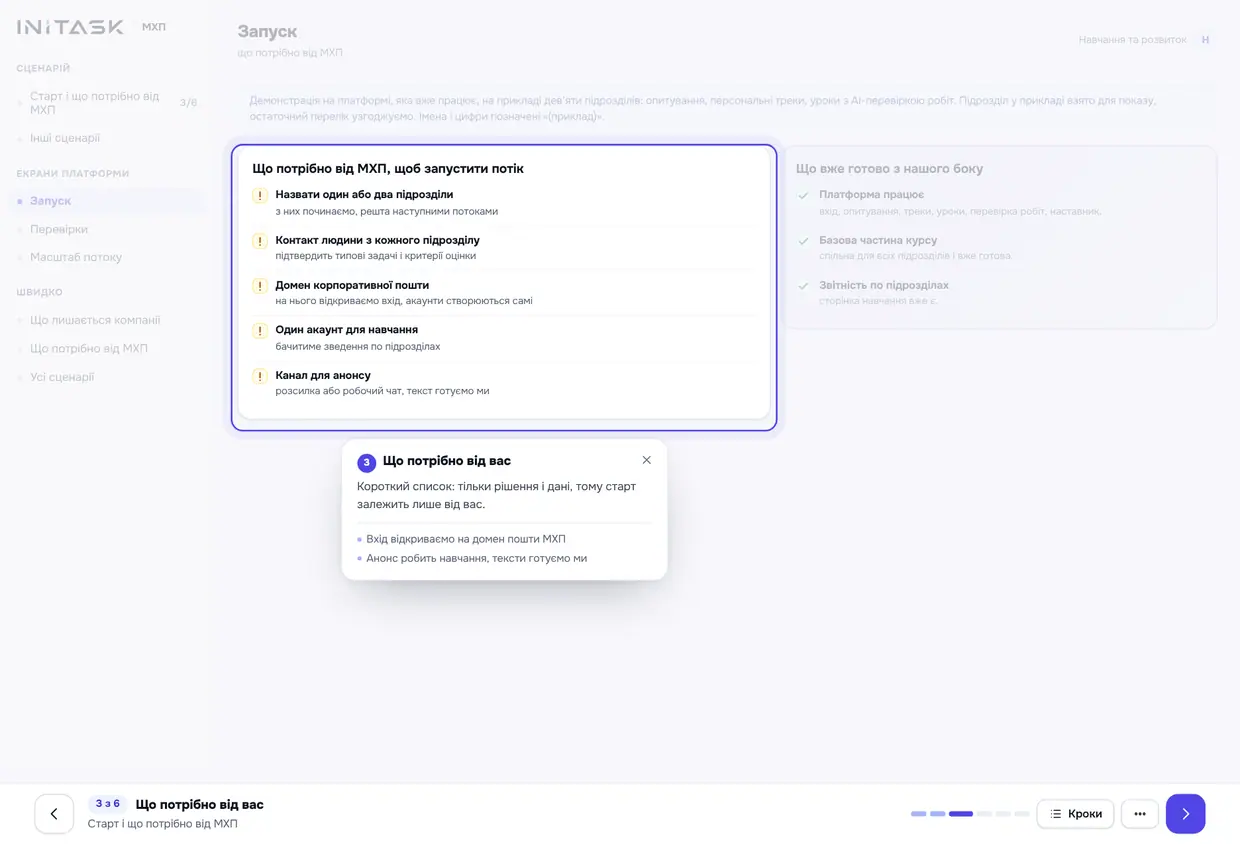Click the checkmark beside "Платформа працює"
1240x844 pixels.
(x=803, y=195)
